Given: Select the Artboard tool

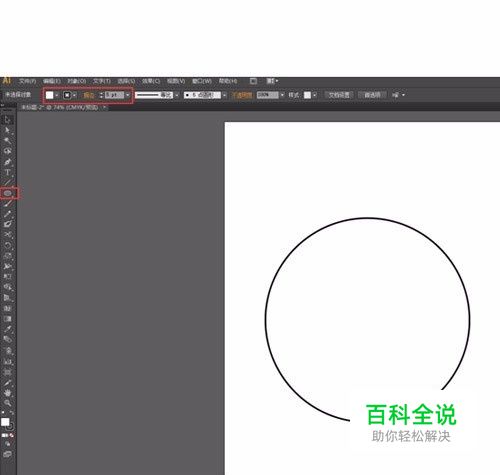Looking at the screenshot, I should click(x=7, y=372).
